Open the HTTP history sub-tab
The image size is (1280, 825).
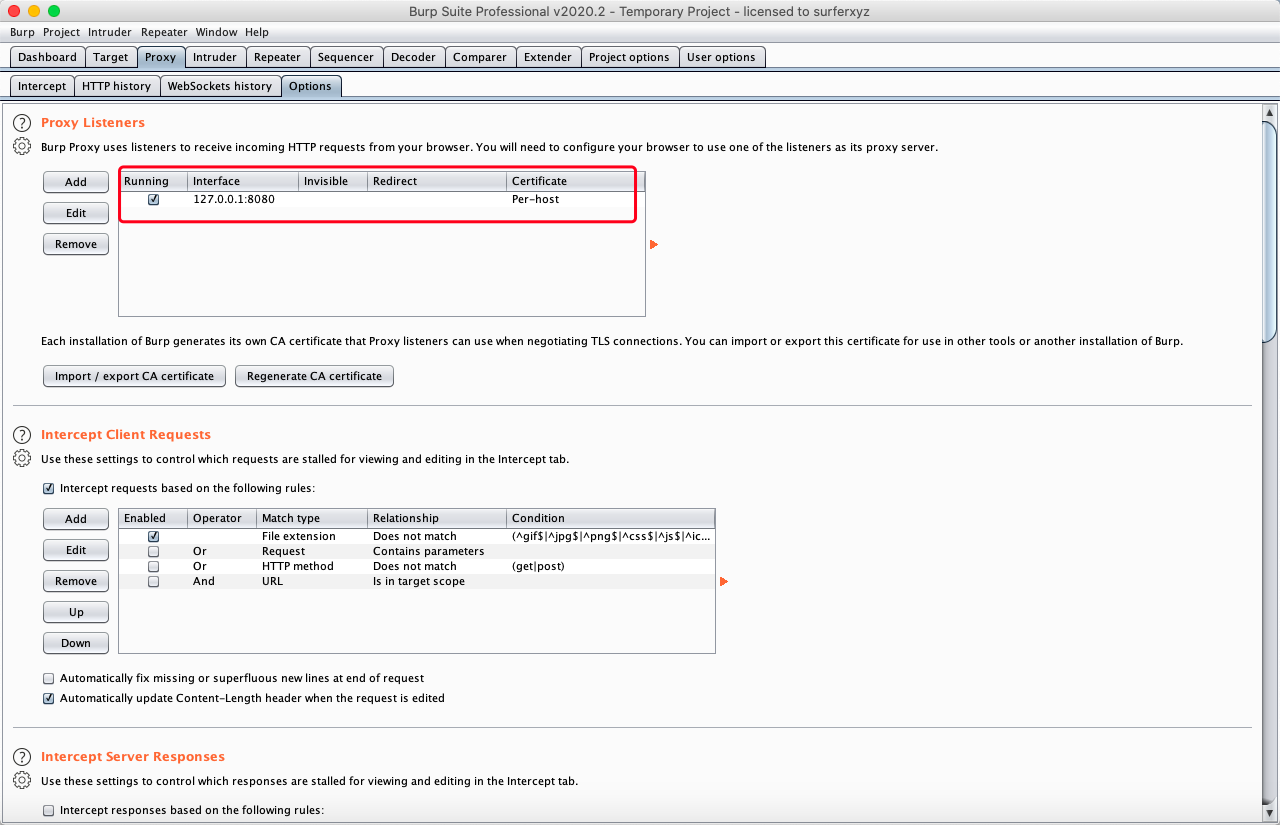[x=116, y=86]
